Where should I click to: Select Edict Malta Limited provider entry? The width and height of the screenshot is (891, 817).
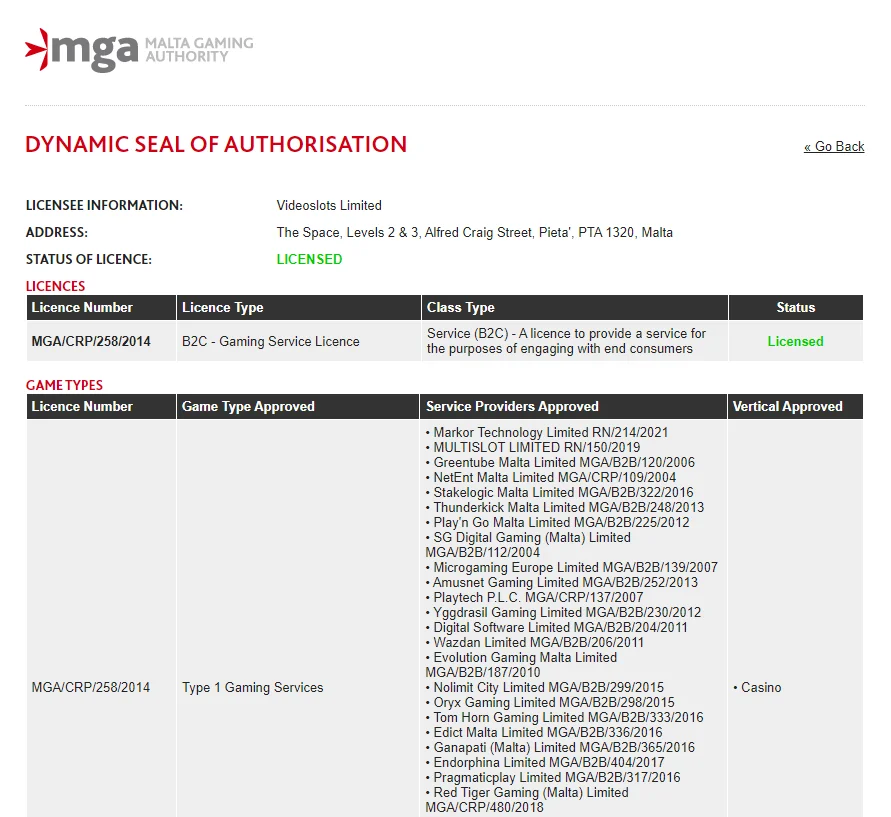[x=544, y=732]
